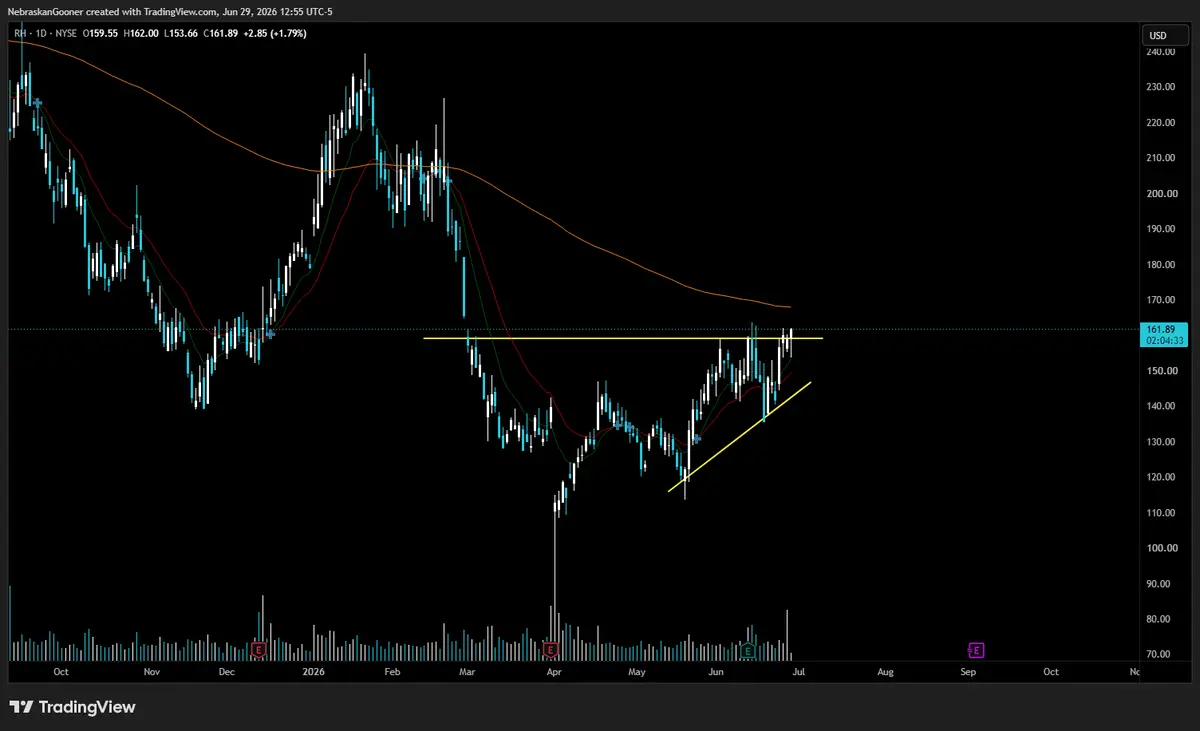Click the April red earnings E marker

550,650
